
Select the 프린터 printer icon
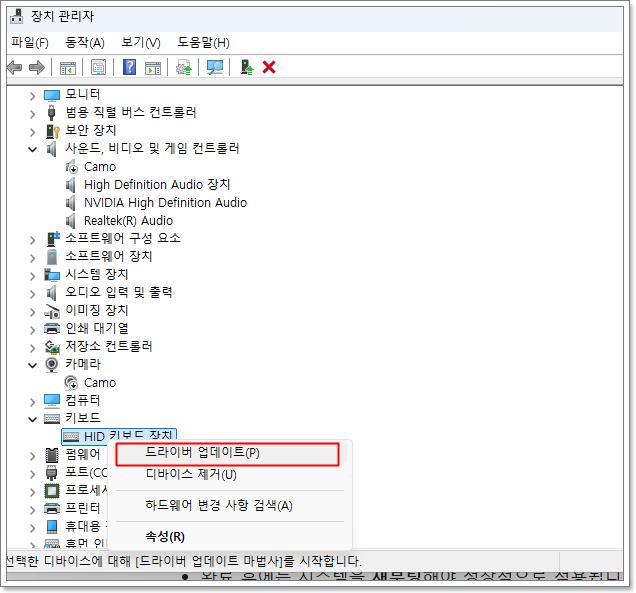pos(52,508)
